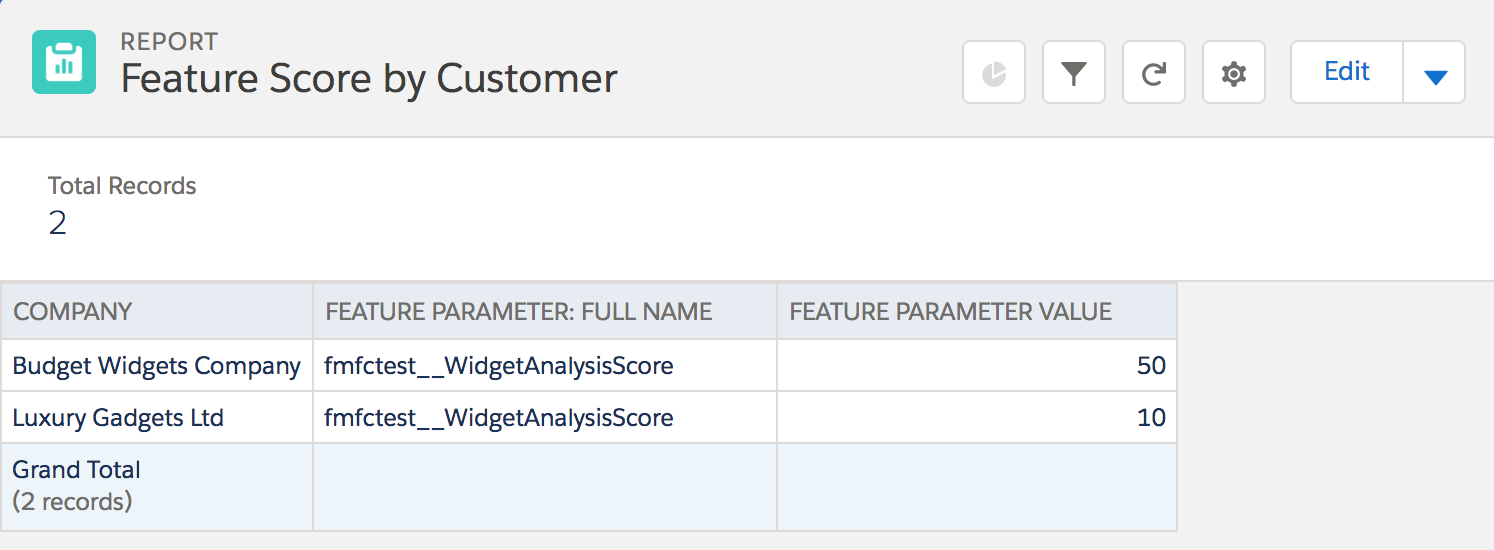This screenshot has width=1494, height=550.
Task: Click the value cell showing 10
Action: [x=1151, y=417]
